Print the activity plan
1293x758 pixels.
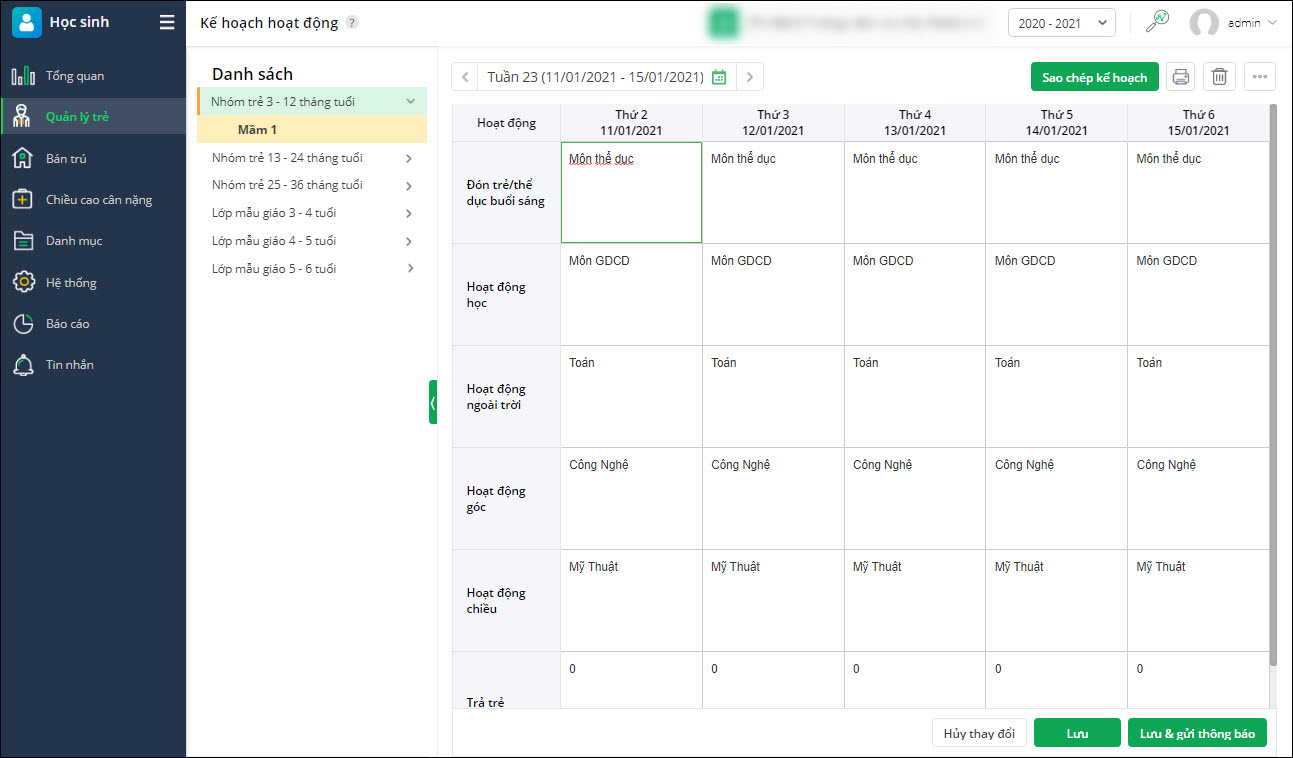pos(1181,77)
